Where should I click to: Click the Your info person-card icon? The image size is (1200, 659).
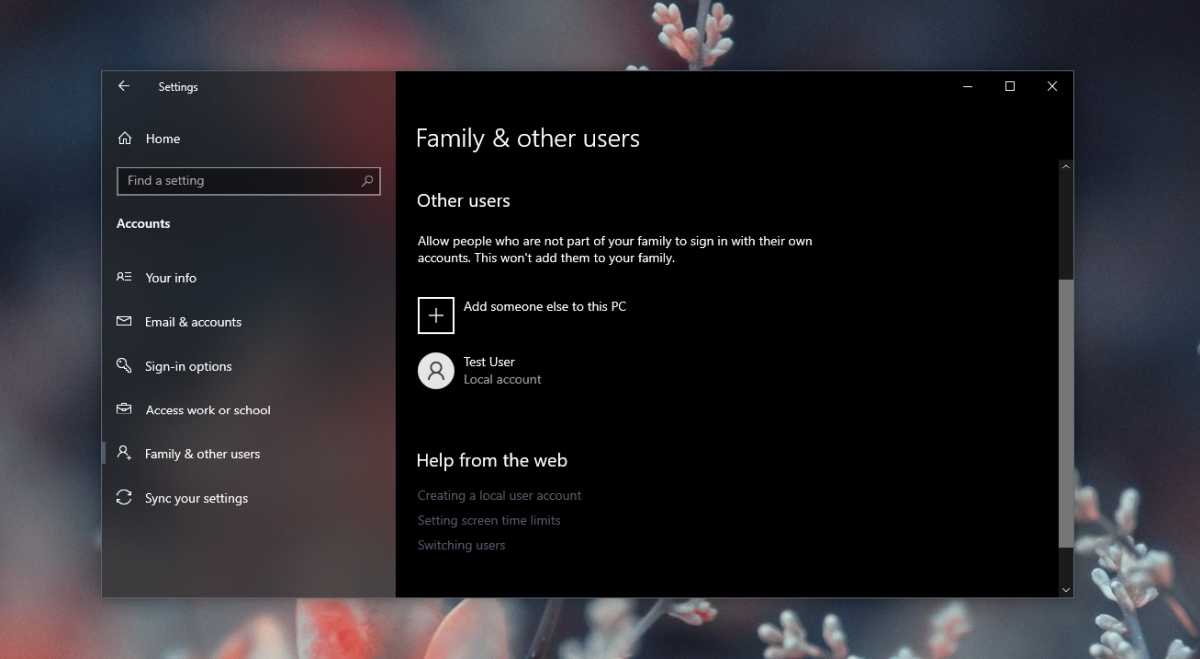(x=124, y=277)
